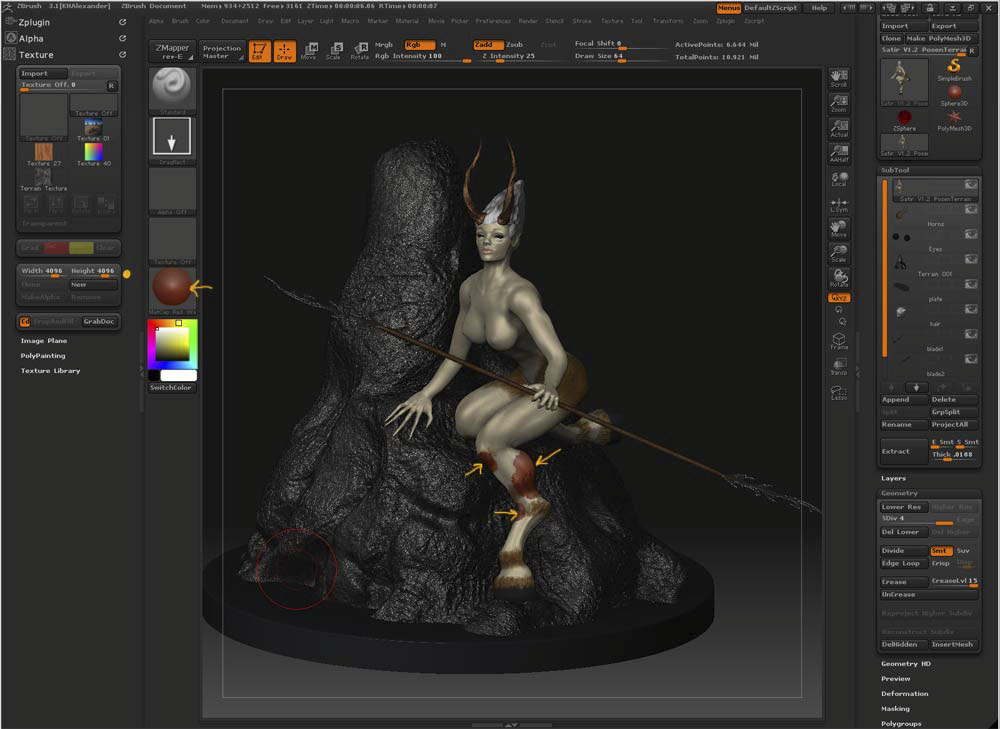
Task: Open the Zplugin palette in left tray
Action: pos(36,21)
